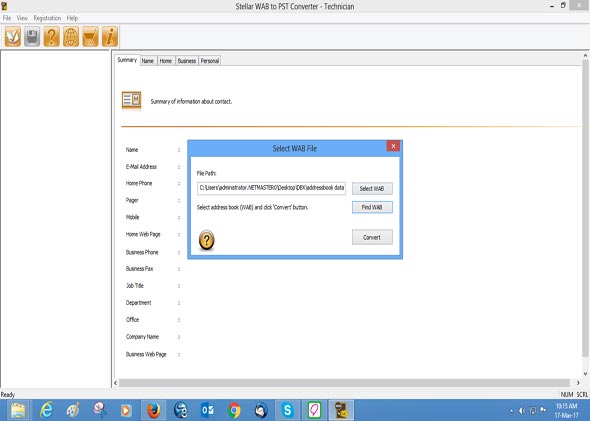
Task: Click the horizontal scrollbar at panel bottom
Action: 344,383
